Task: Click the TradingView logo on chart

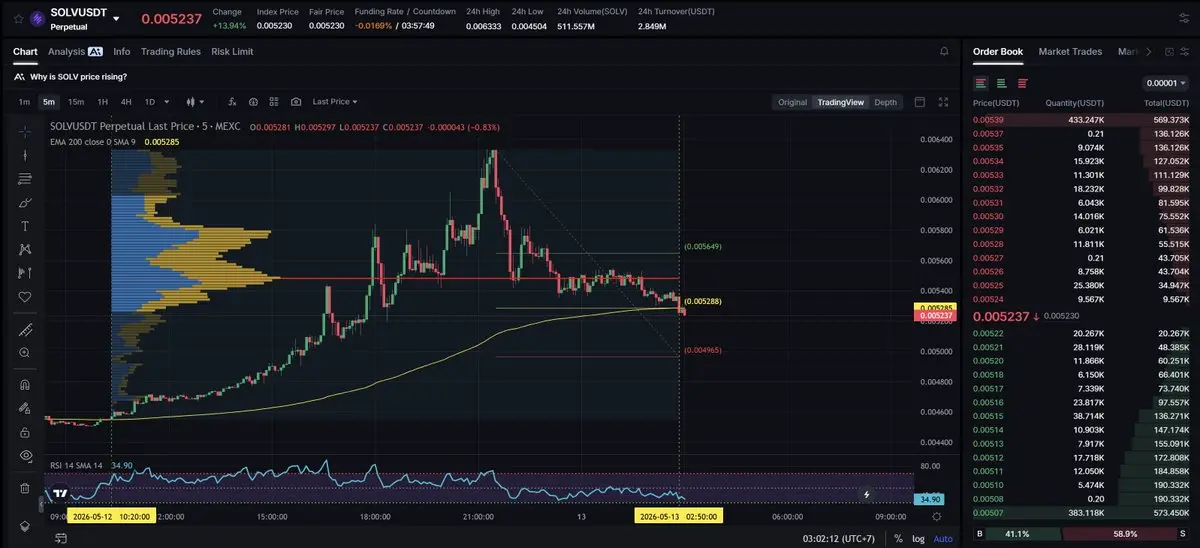Action: 61,493
